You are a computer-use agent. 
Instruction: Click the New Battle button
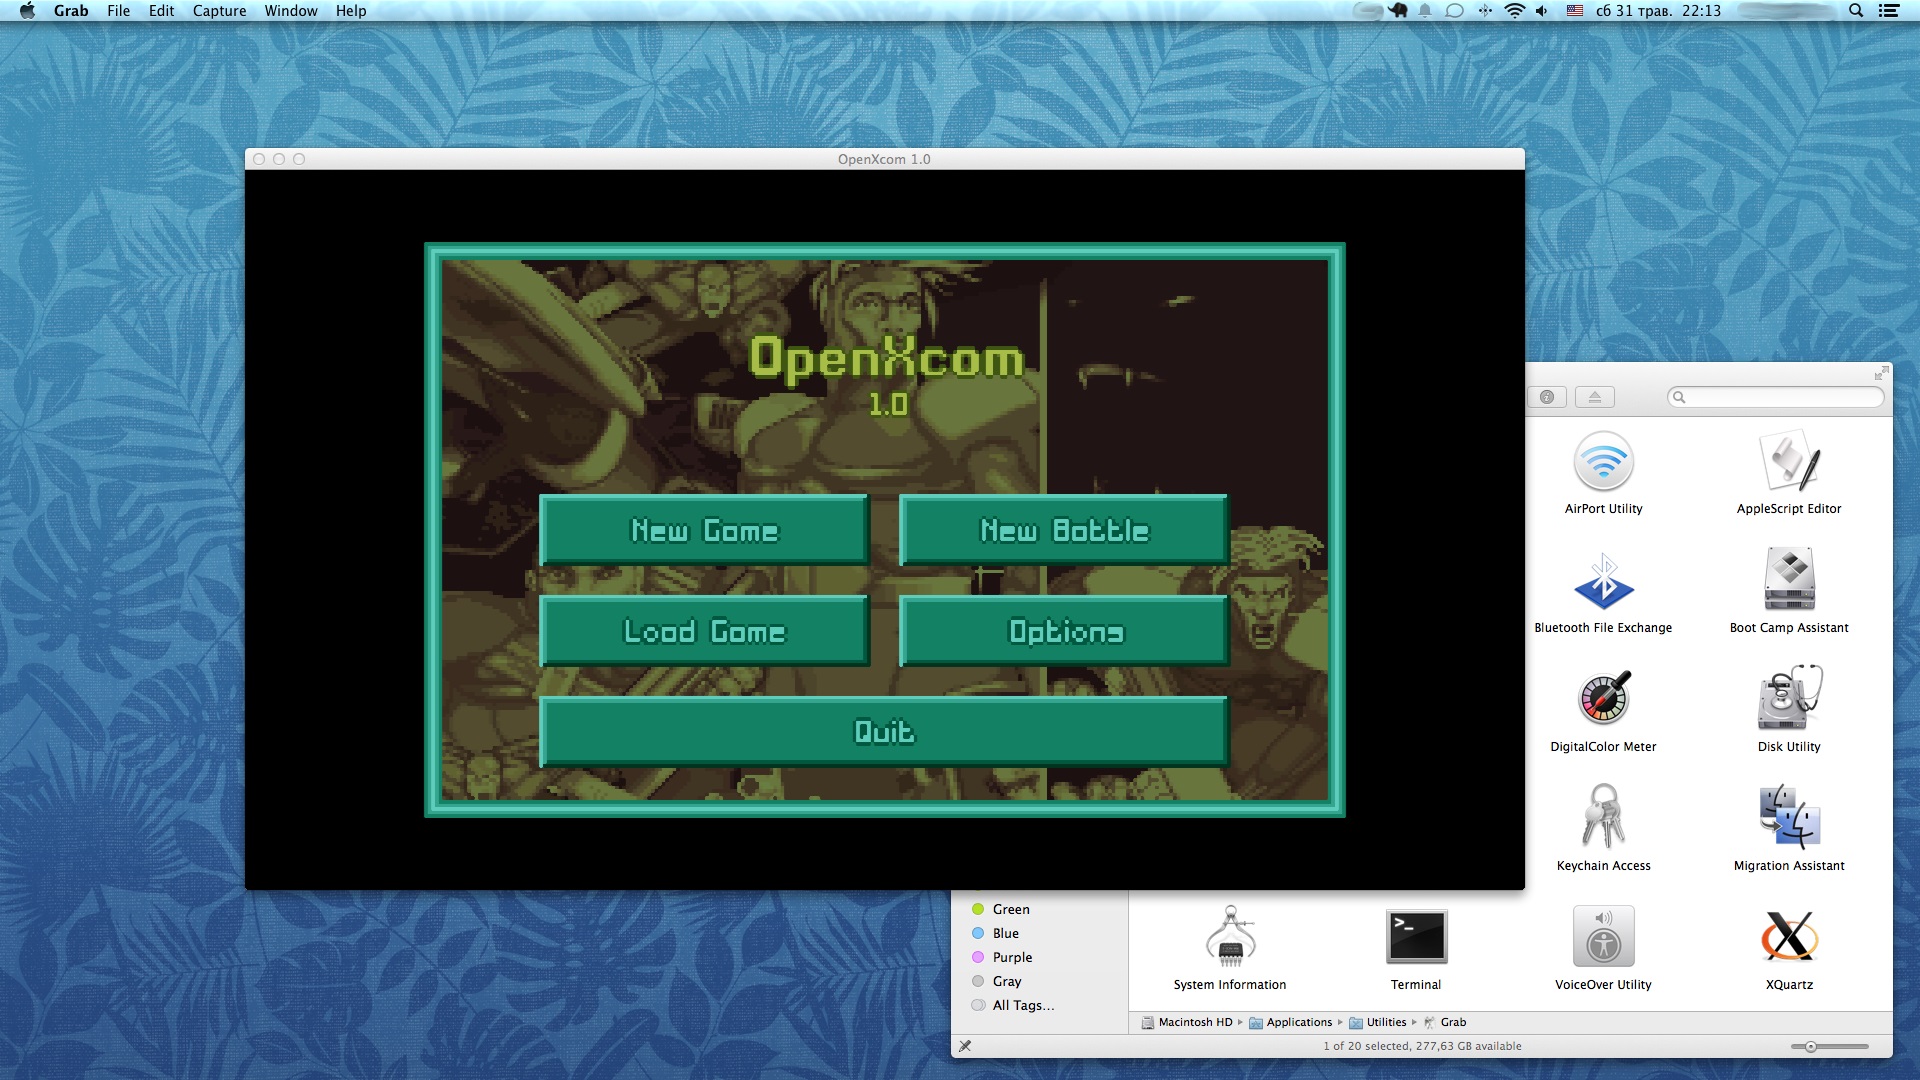point(1063,531)
